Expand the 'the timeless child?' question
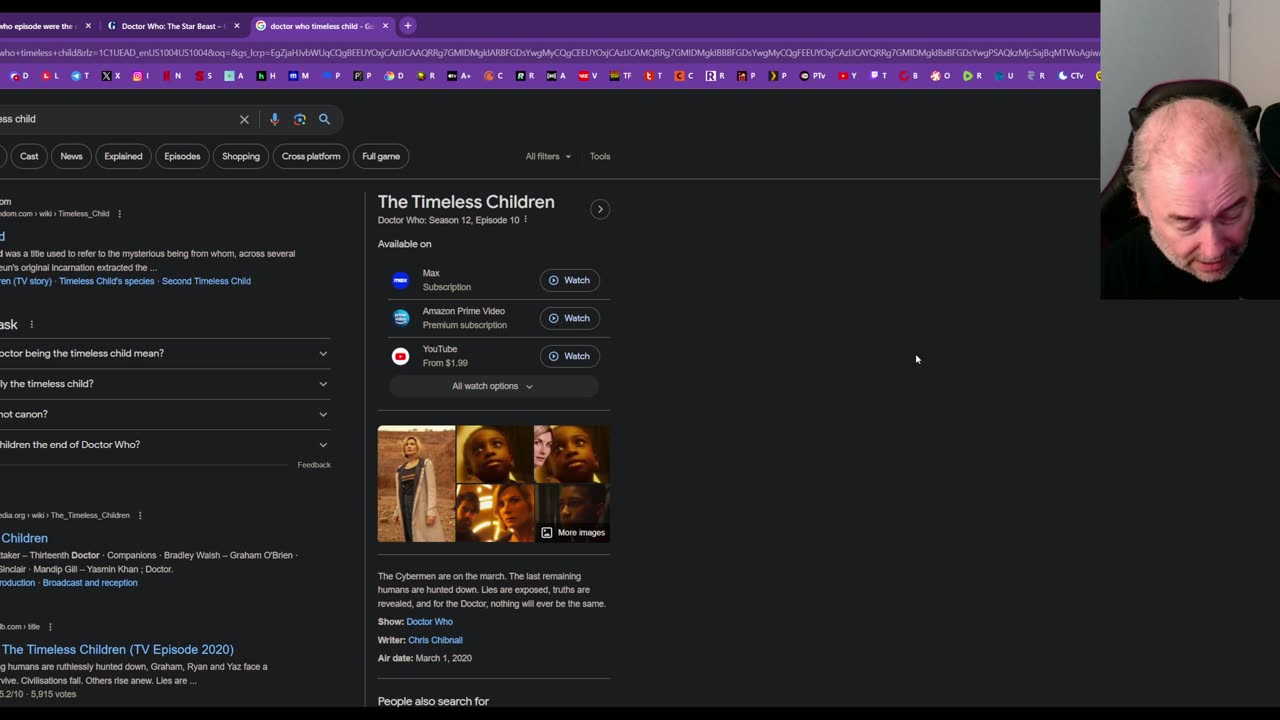This screenshot has width=1280, height=720. tap(165, 384)
